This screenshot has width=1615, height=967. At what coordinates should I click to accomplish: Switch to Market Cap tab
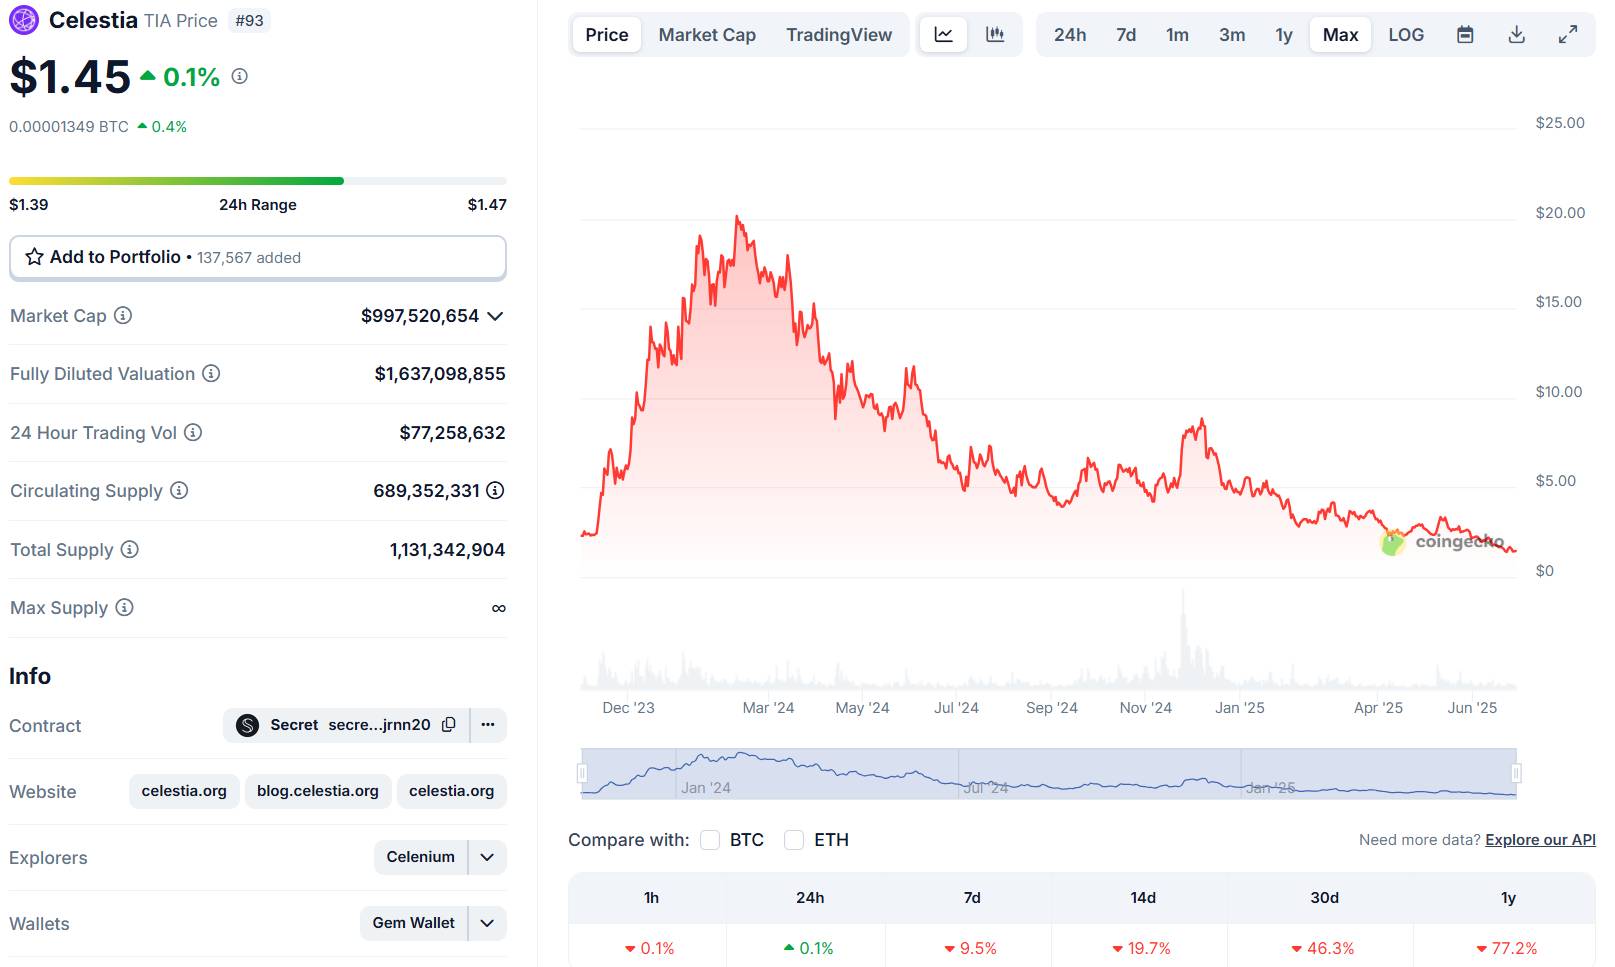coord(707,35)
